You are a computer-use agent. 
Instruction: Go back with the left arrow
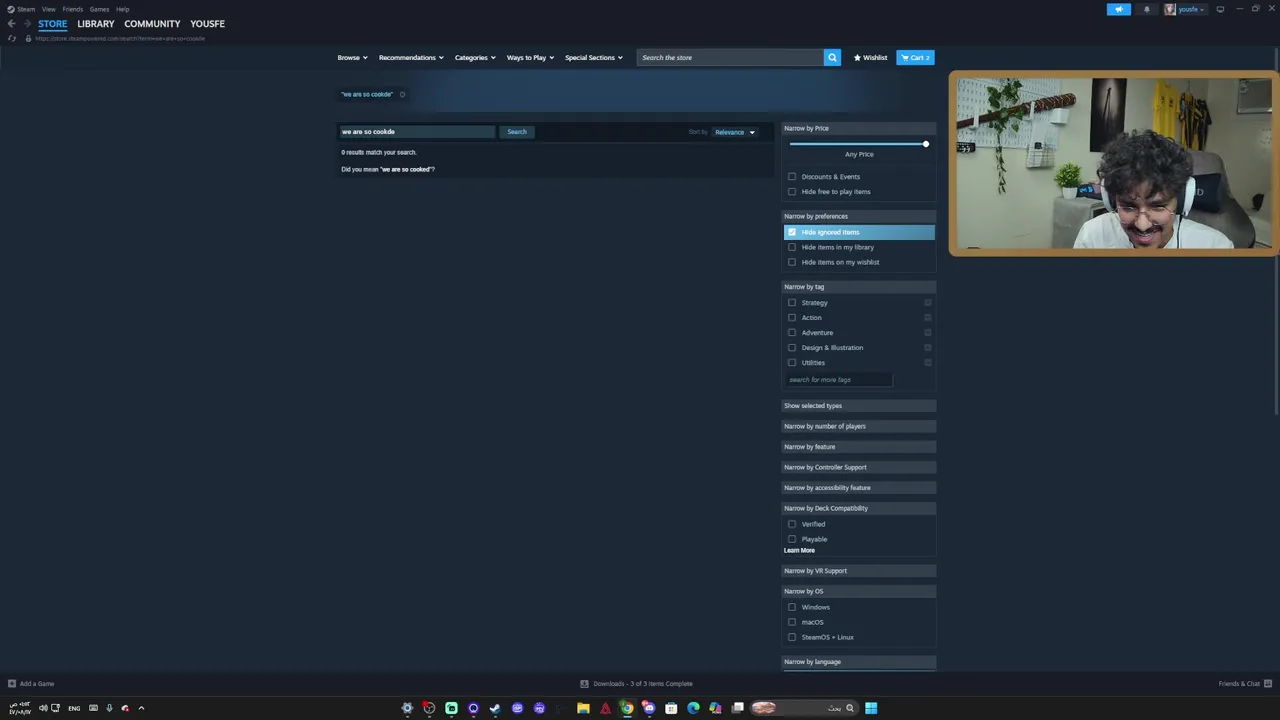[11, 23]
